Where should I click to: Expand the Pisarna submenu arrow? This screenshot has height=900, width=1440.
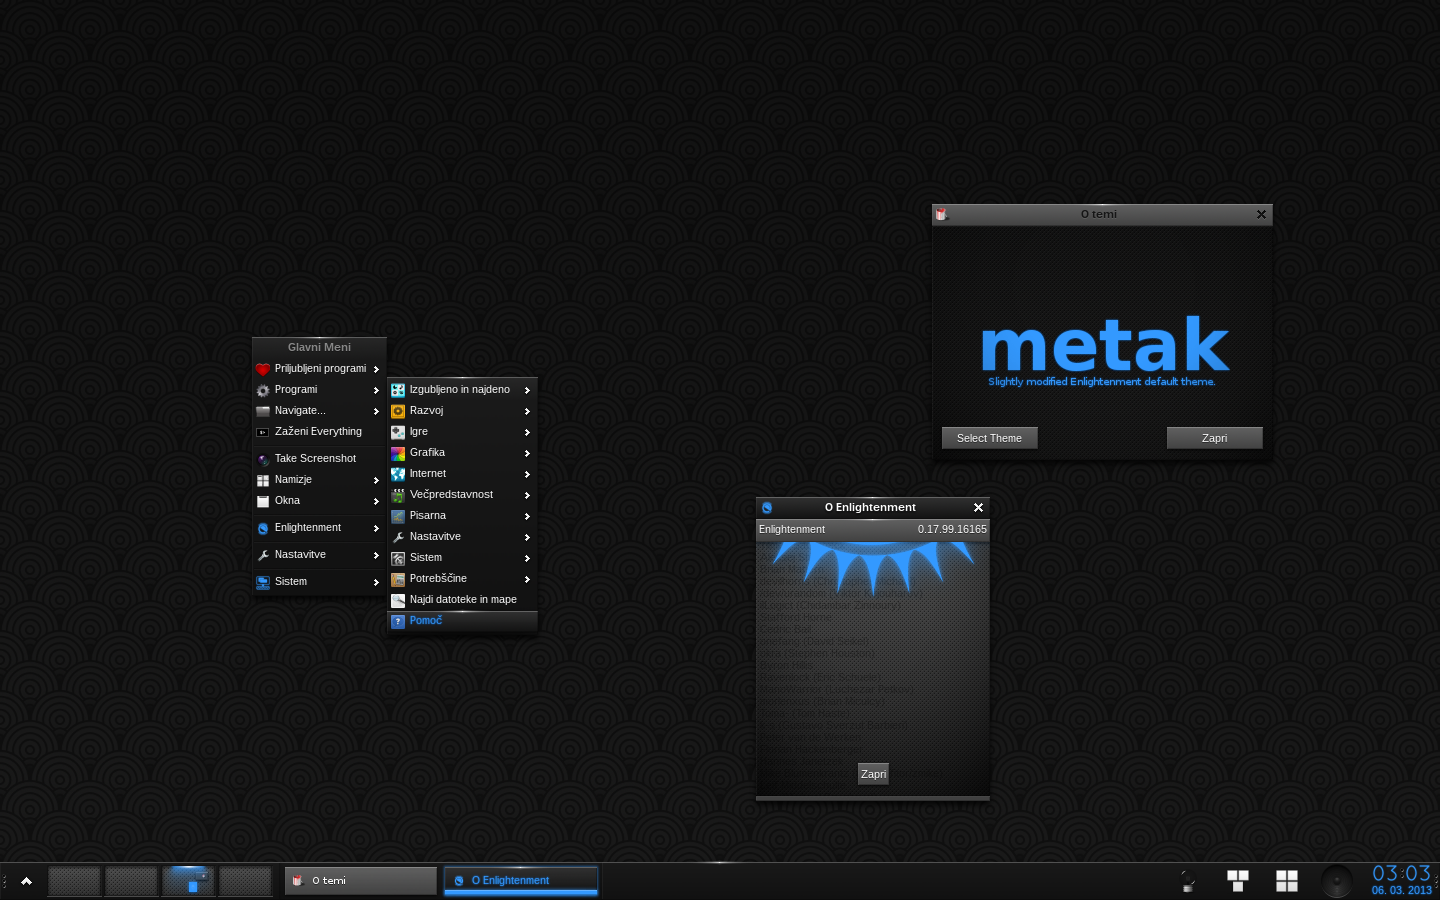pyautogui.click(x=527, y=516)
